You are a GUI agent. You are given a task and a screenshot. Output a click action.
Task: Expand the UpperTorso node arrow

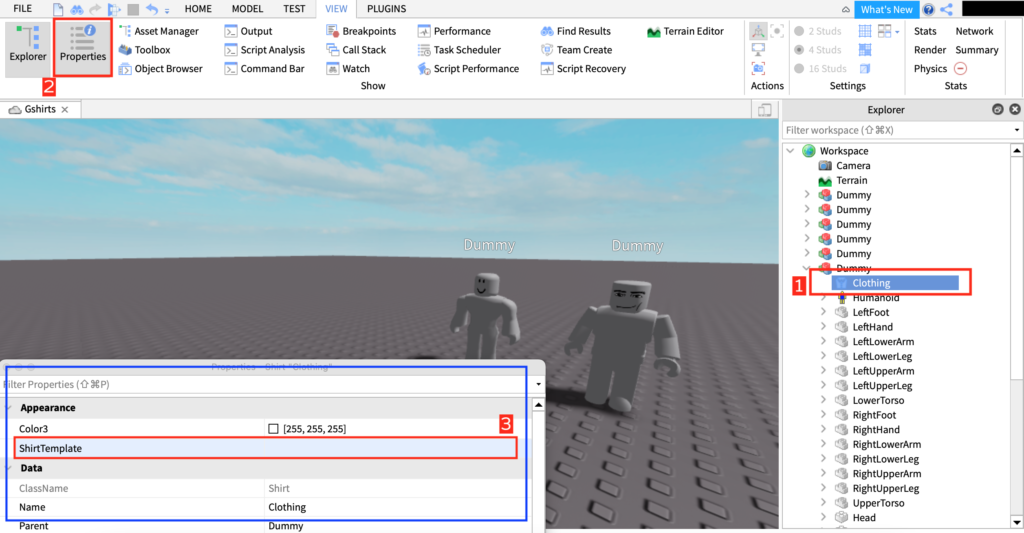[x=823, y=503]
